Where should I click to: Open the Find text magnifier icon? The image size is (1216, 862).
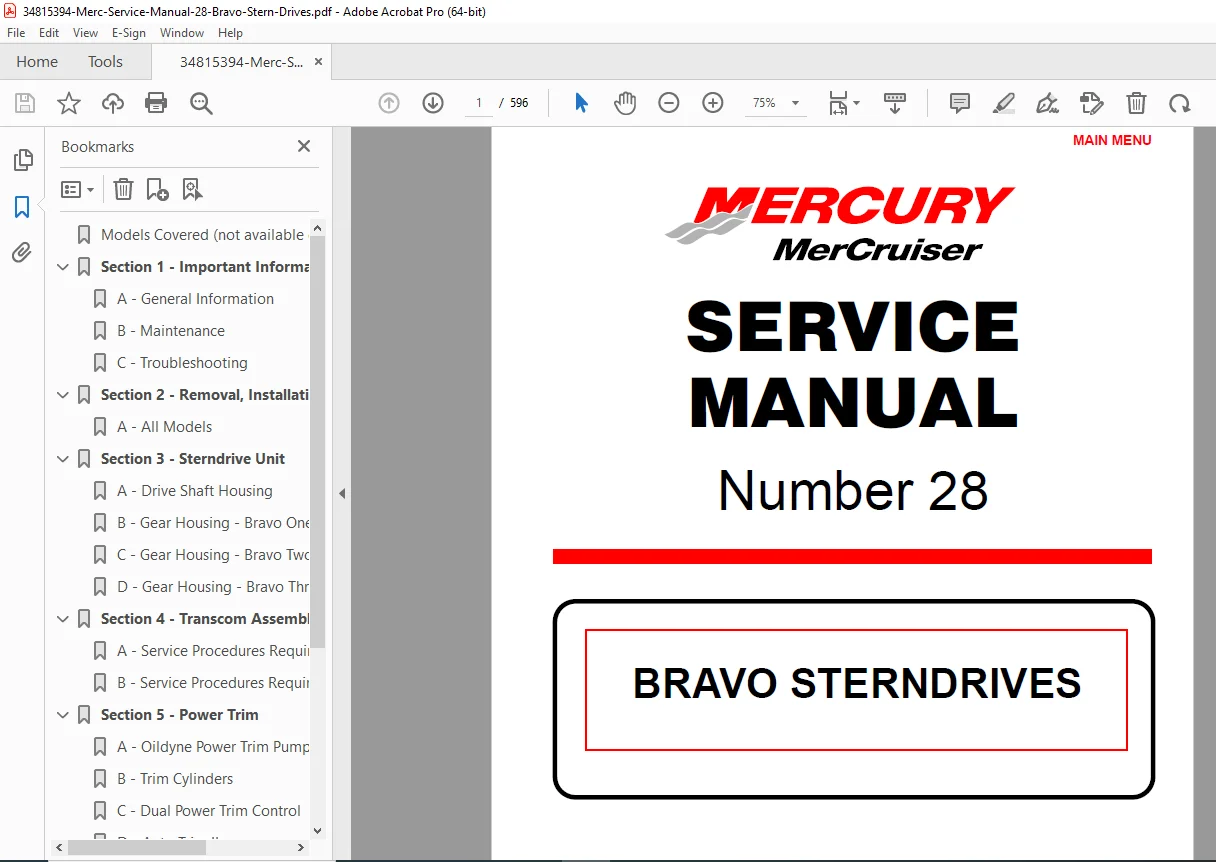[201, 103]
